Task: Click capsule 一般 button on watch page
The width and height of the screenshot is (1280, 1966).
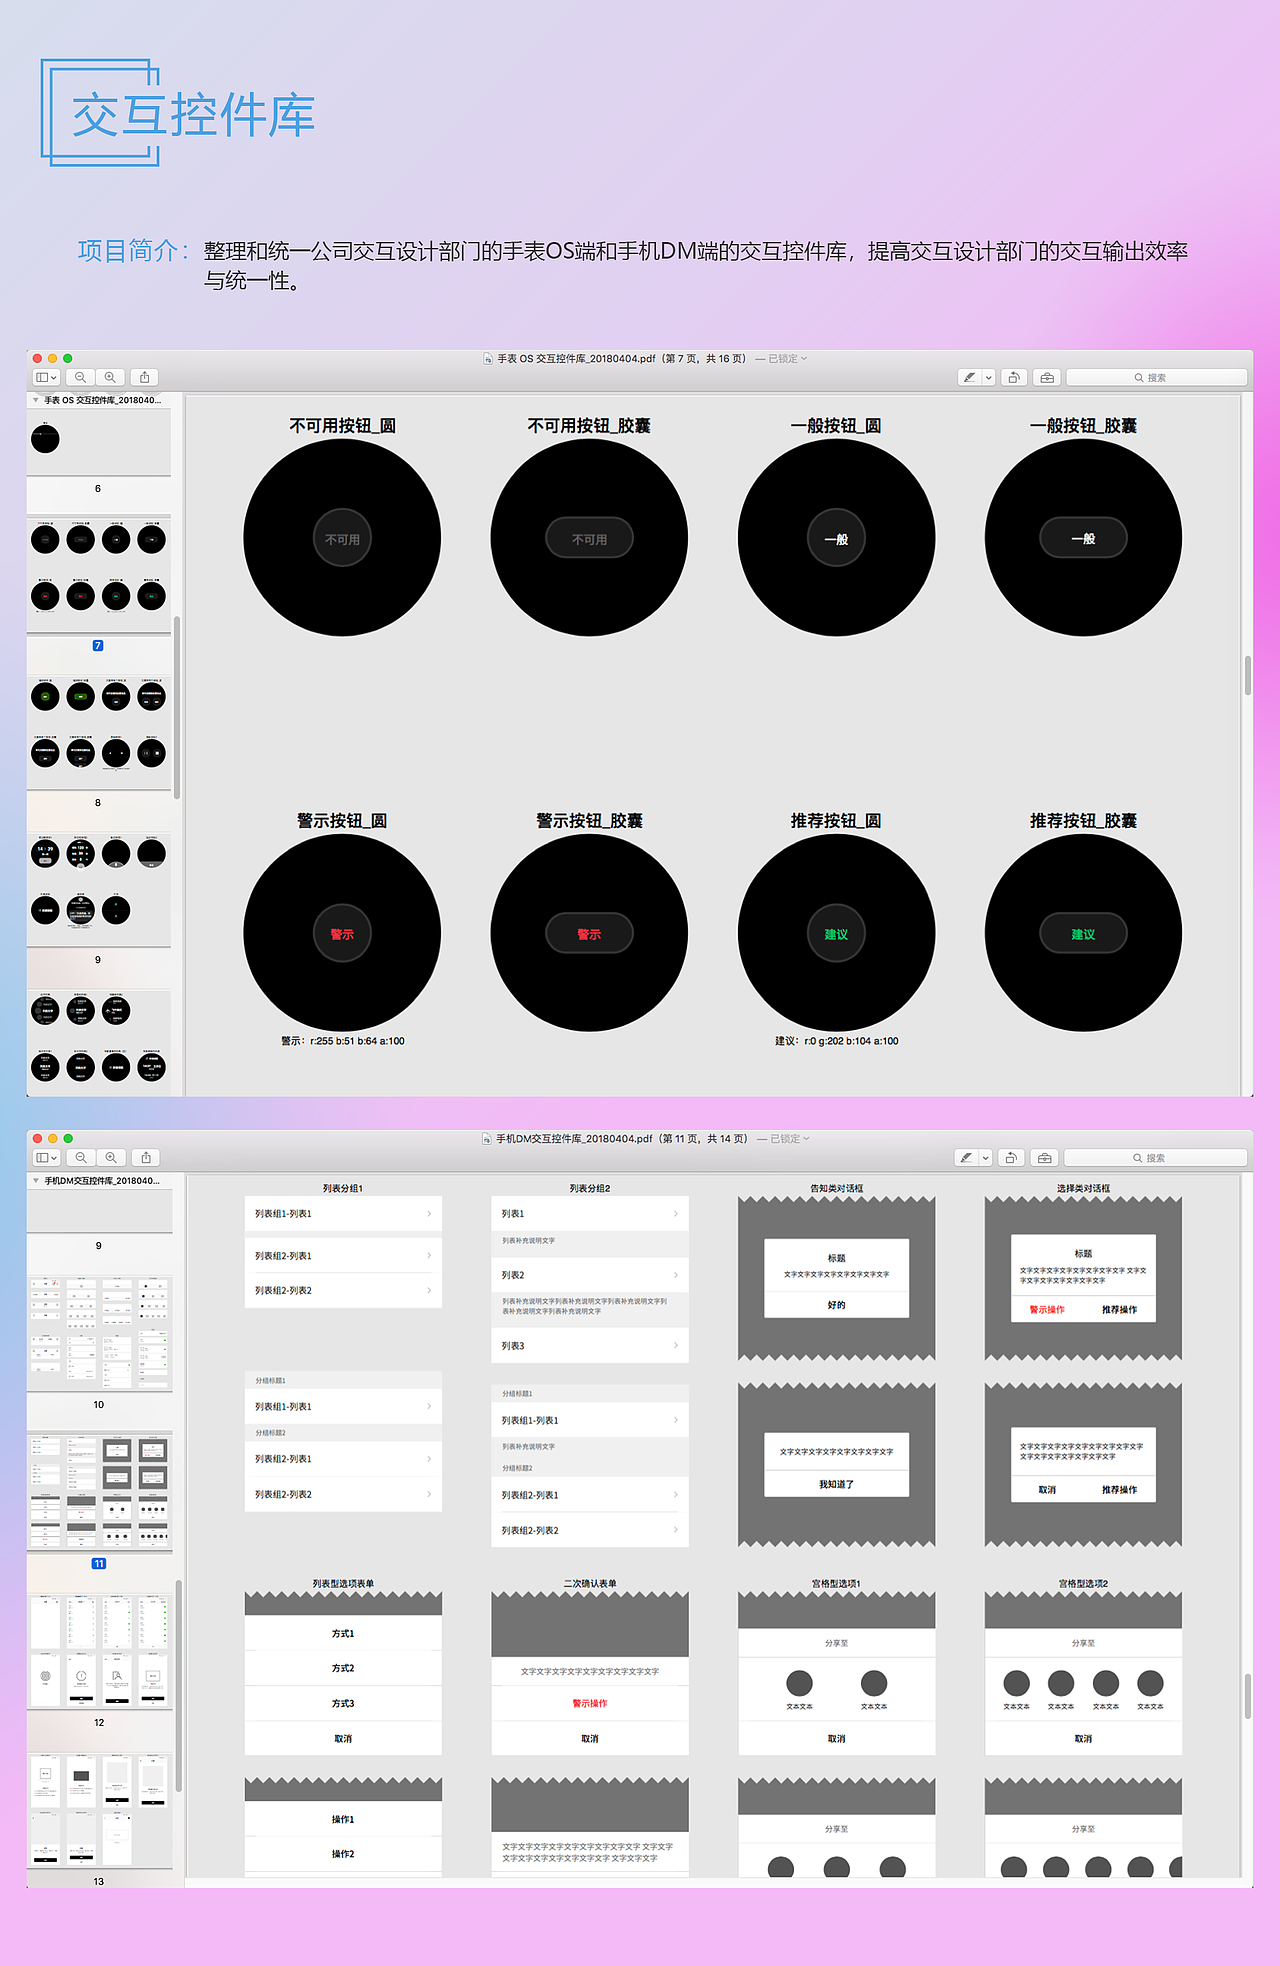Action: (1083, 538)
